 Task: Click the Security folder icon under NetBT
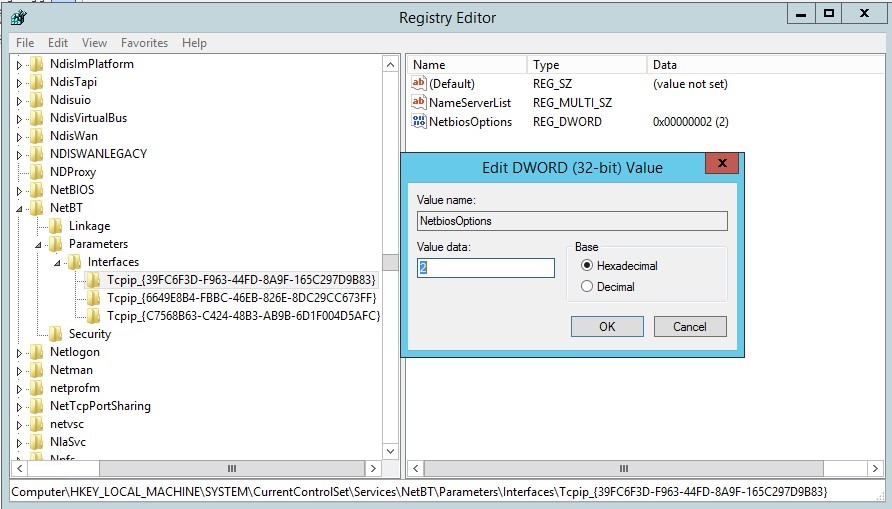tap(56, 334)
